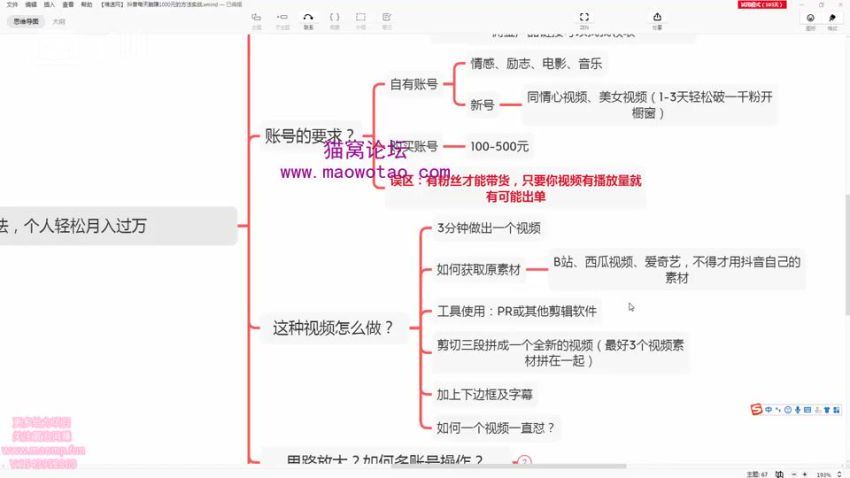Select topic 如何获取原素材
The image size is (850, 478).
pyautogui.click(x=478, y=269)
